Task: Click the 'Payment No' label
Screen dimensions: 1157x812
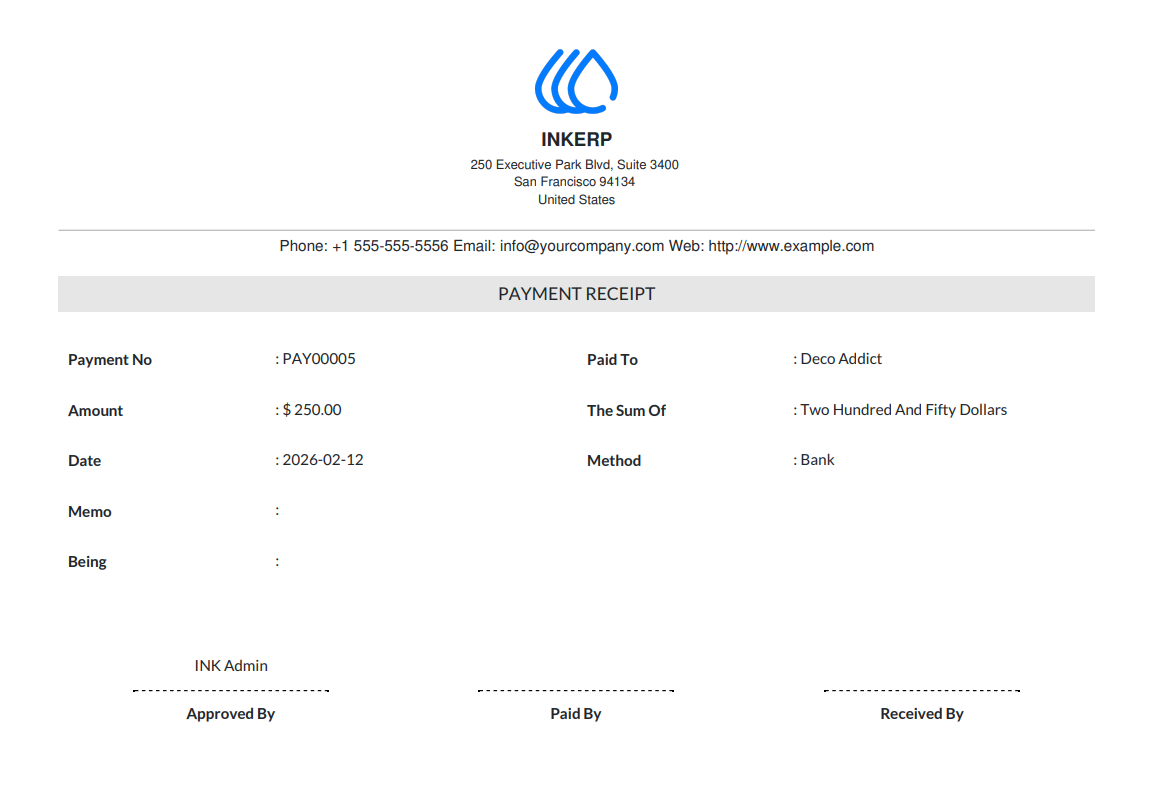Action: pos(110,359)
